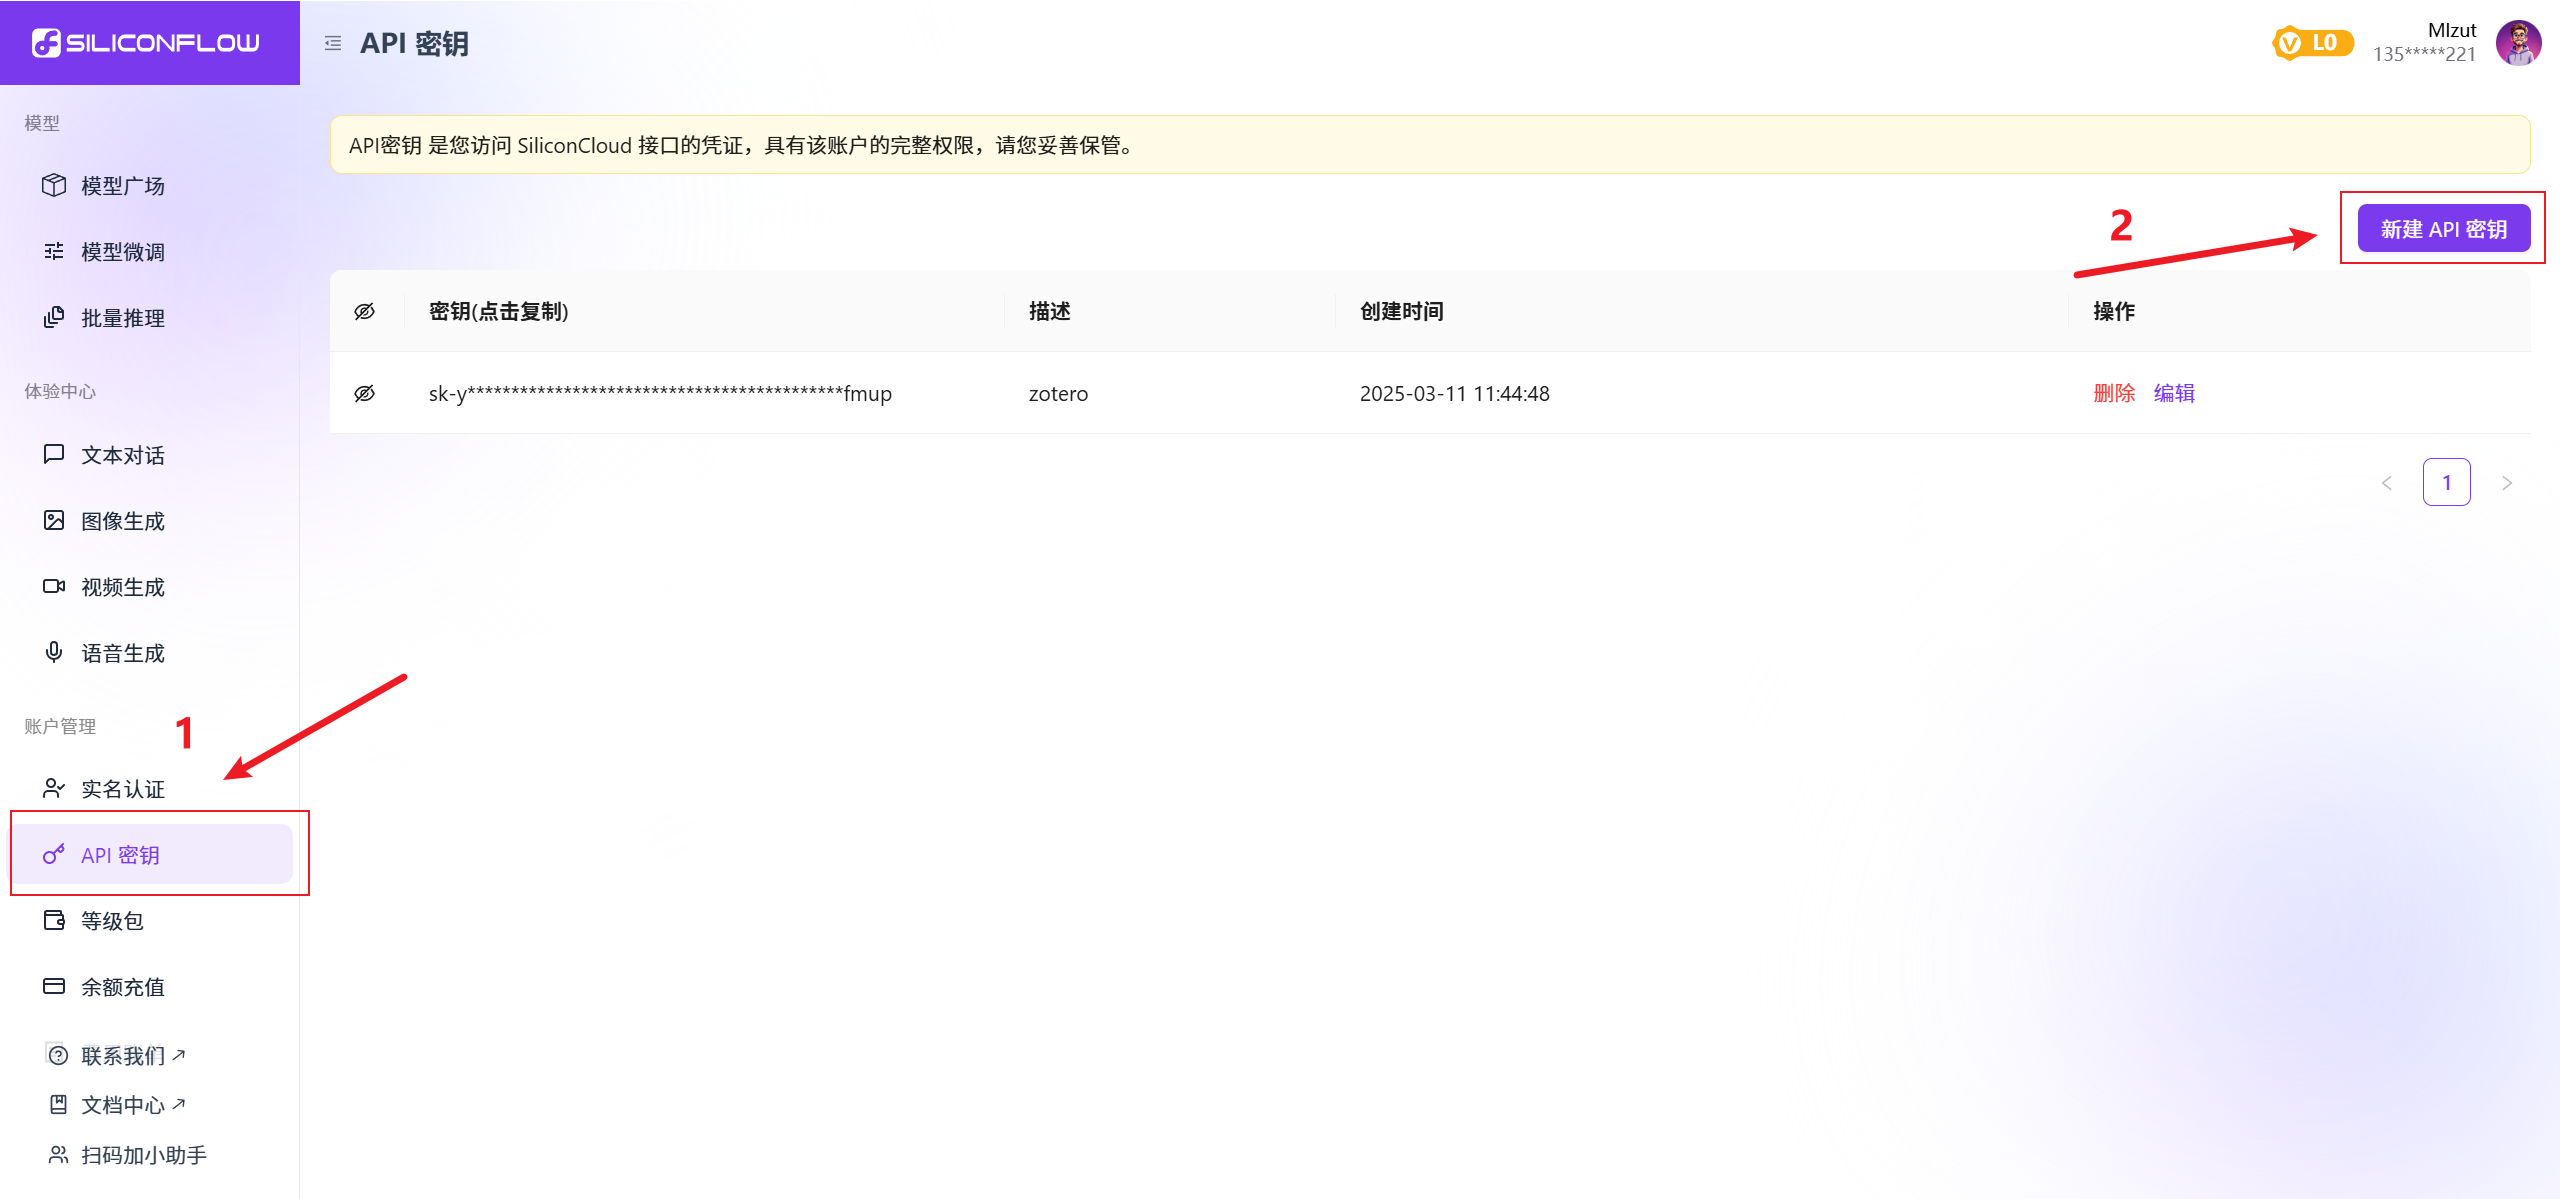Open the 模型微调 sliders icon
This screenshot has height=1199, width=2560.
(x=54, y=251)
